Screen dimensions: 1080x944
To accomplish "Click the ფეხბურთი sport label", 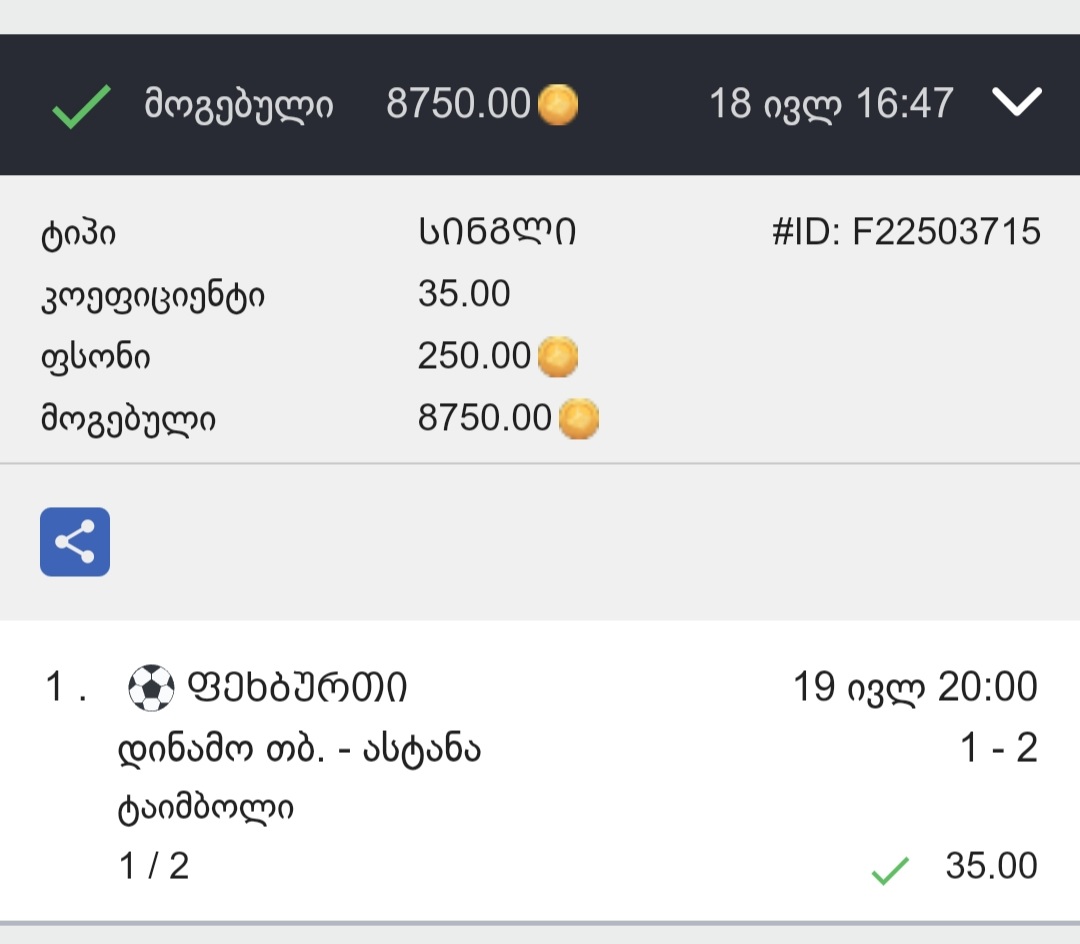I will click(x=297, y=688).
